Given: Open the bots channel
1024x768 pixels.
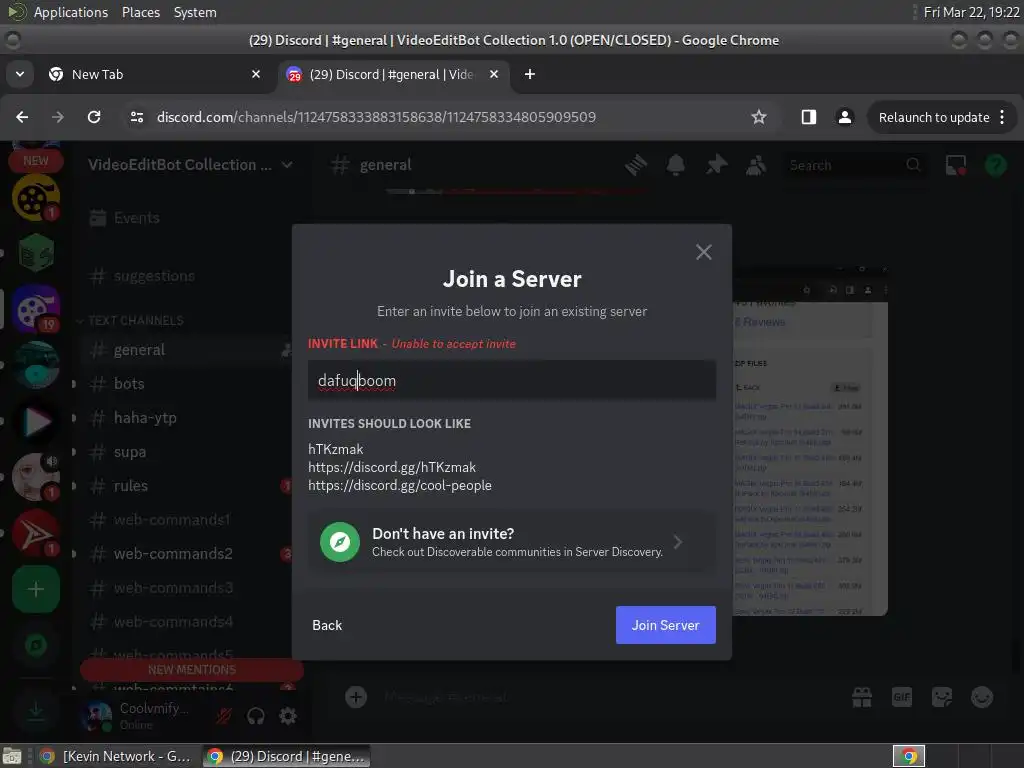Looking at the screenshot, I should (x=129, y=384).
